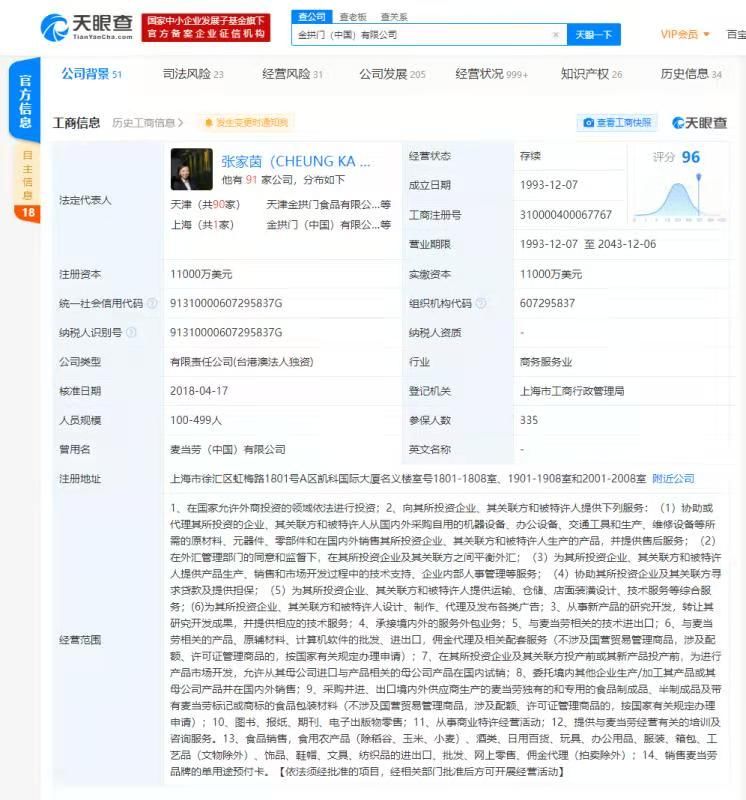Click the TianYanCha logo
This screenshot has width=746, height=800.
pyautogui.click(x=87, y=27)
